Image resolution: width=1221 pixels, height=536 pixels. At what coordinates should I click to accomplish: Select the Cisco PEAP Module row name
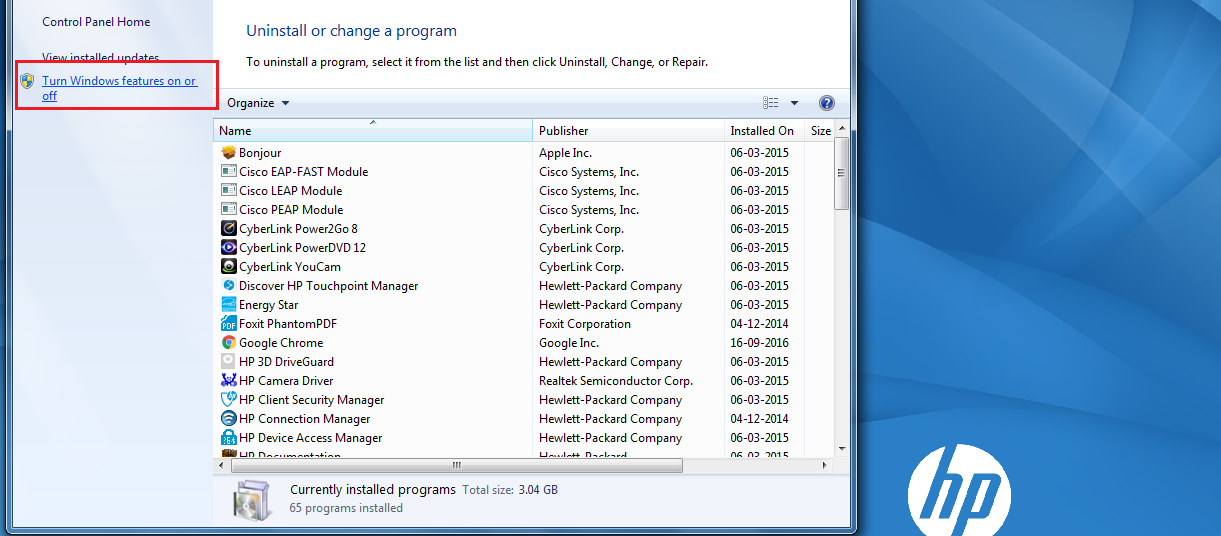[x=291, y=210]
